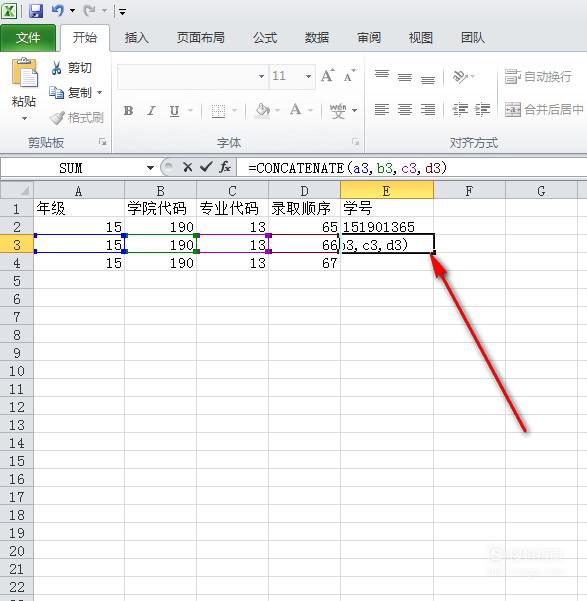Screen dimensions: 587x601
Task: Switch to the View (视图) tab
Action: [x=421, y=38]
